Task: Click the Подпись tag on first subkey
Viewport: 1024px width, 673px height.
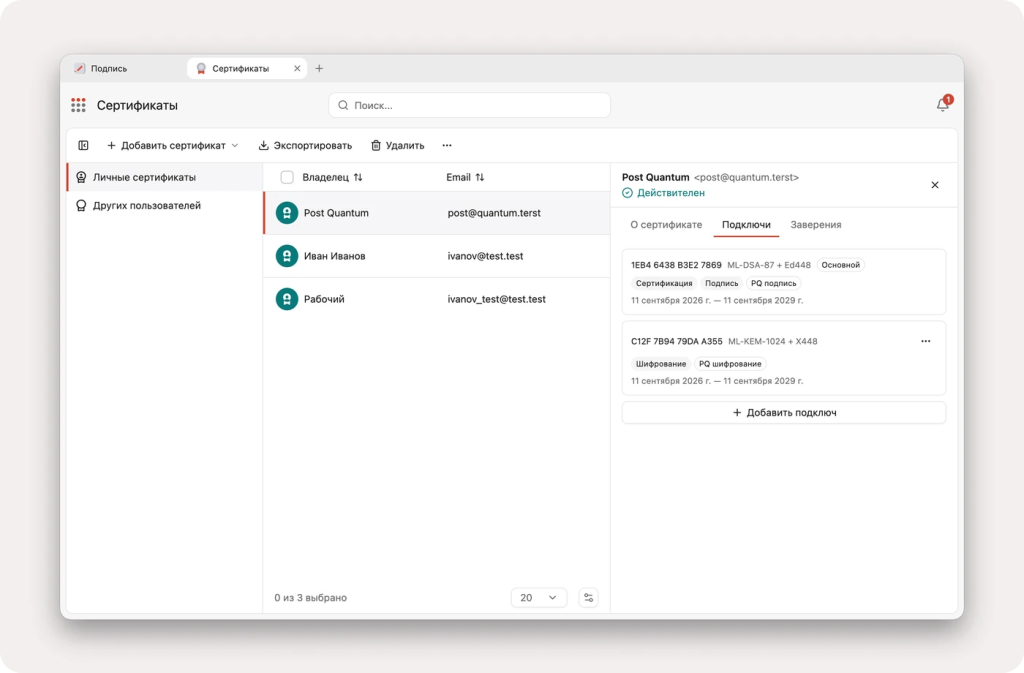Action: (x=722, y=283)
